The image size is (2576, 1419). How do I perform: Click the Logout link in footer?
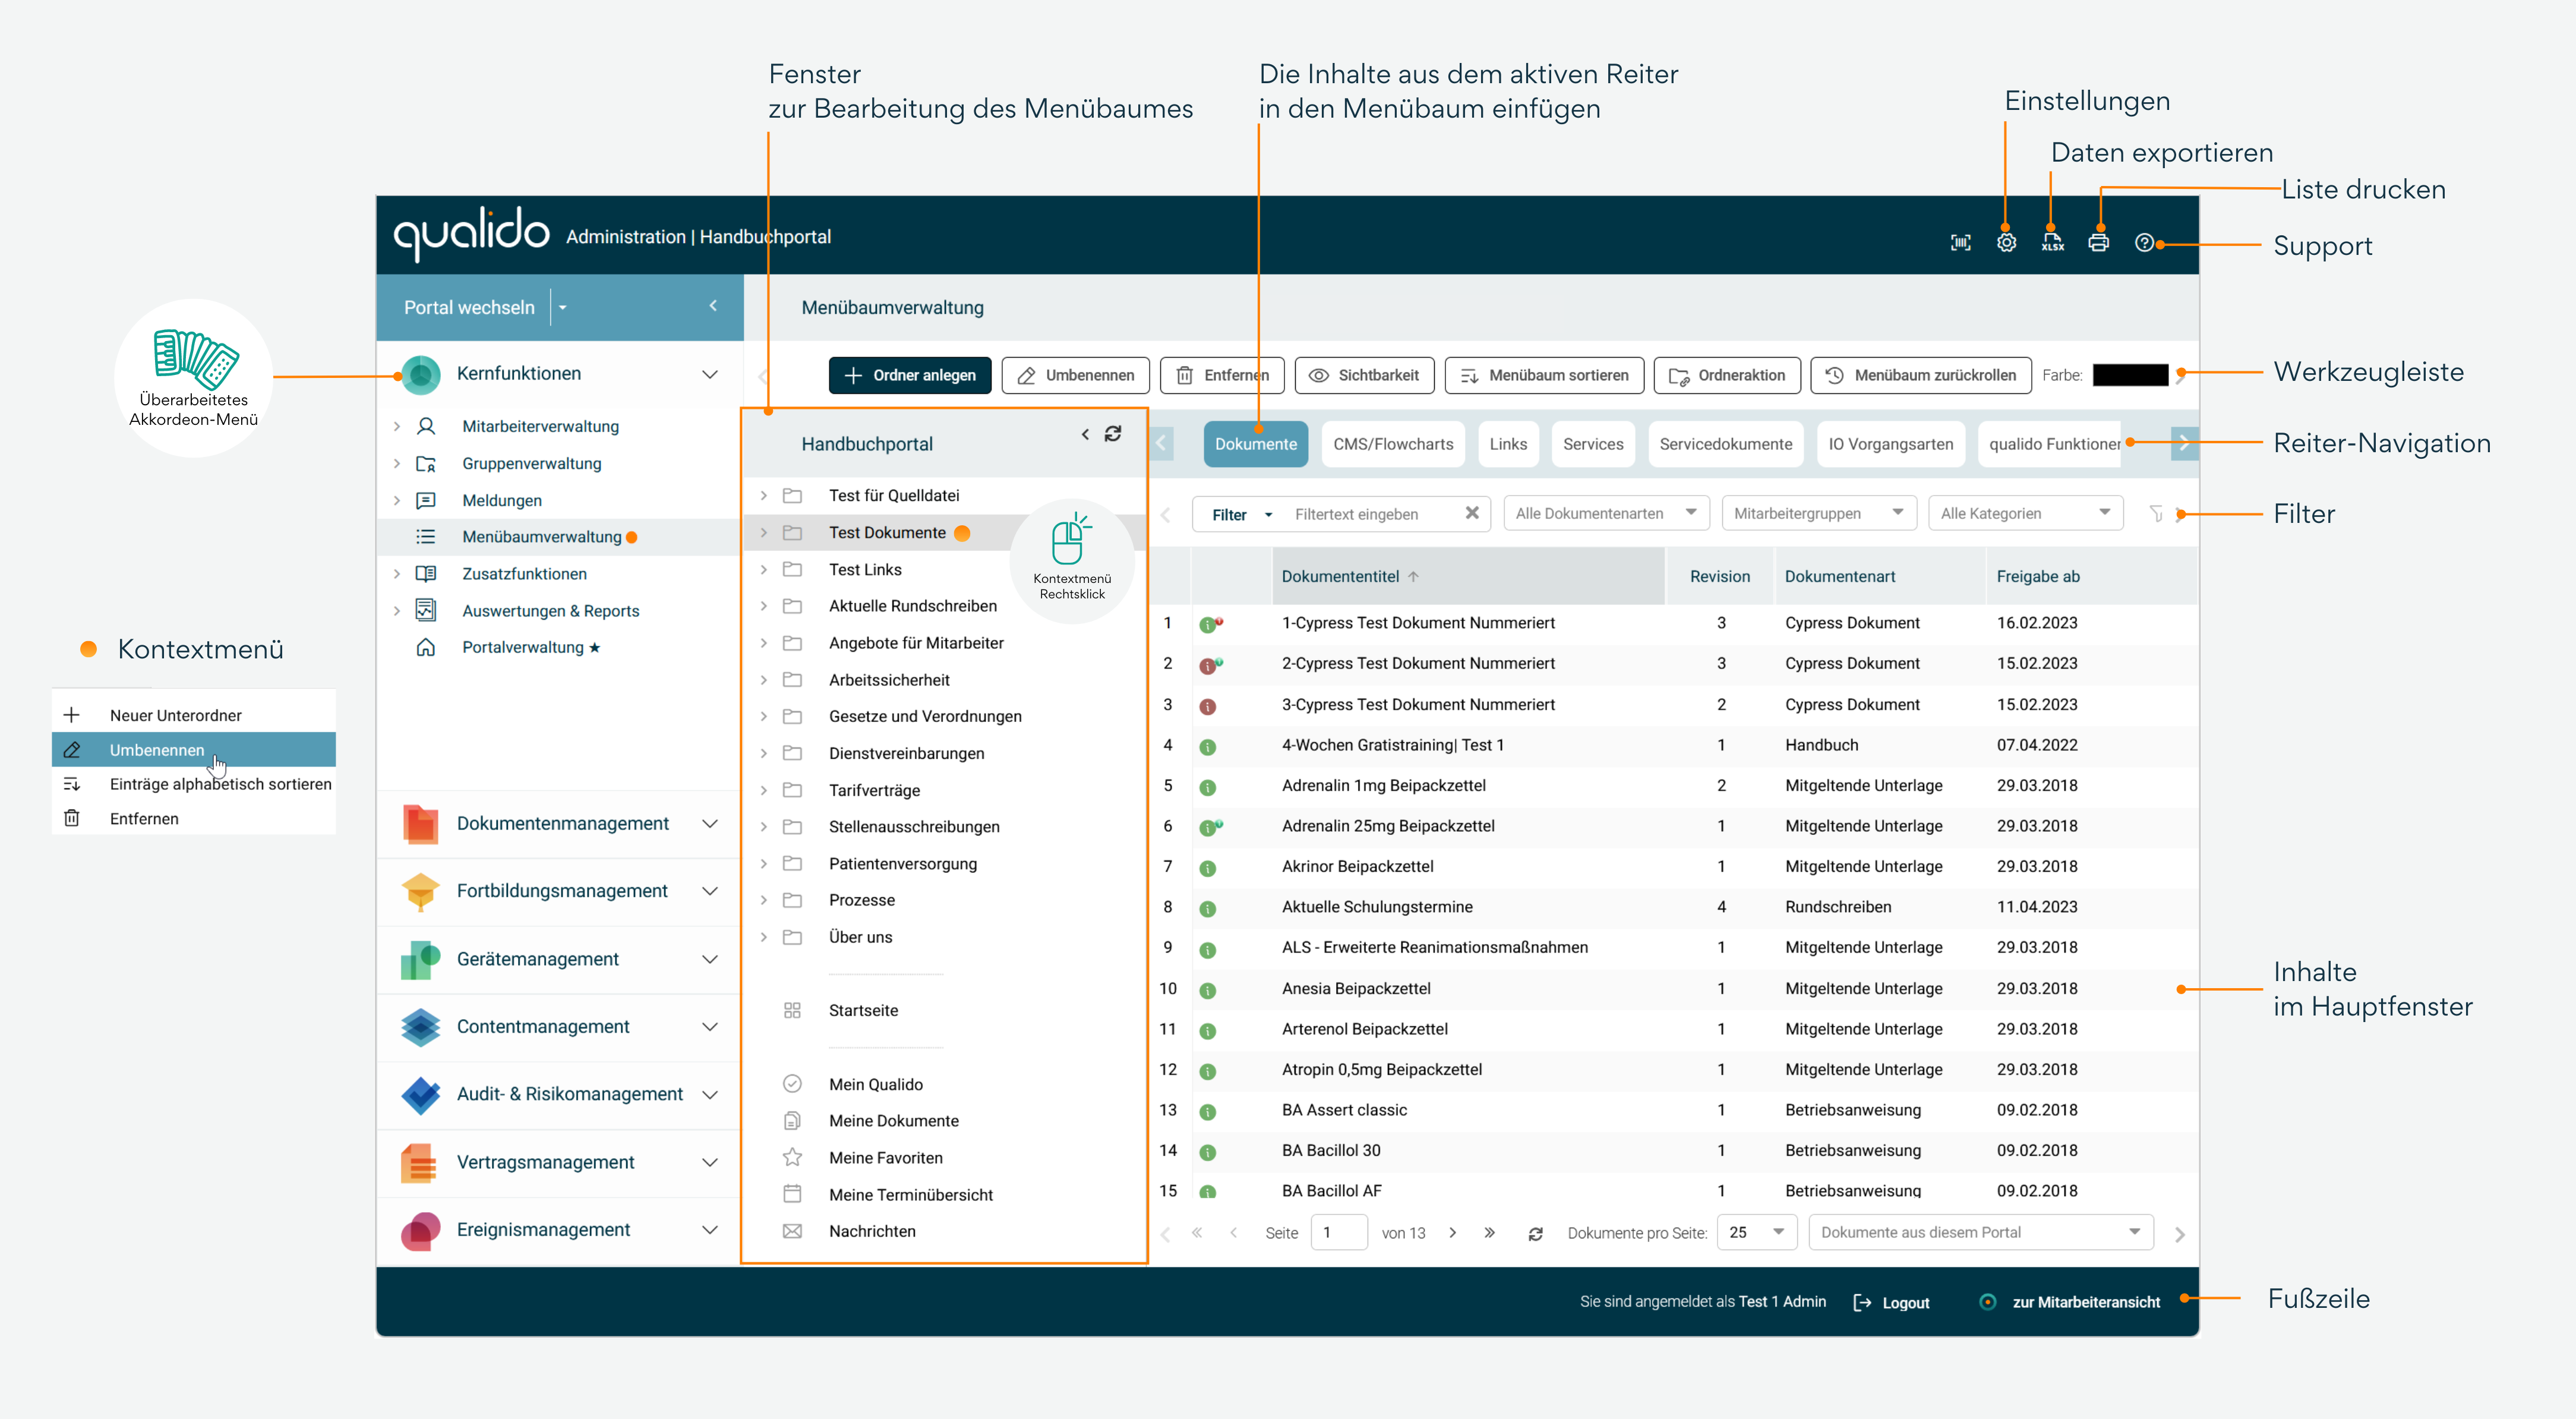click(x=1891, y=1302)
